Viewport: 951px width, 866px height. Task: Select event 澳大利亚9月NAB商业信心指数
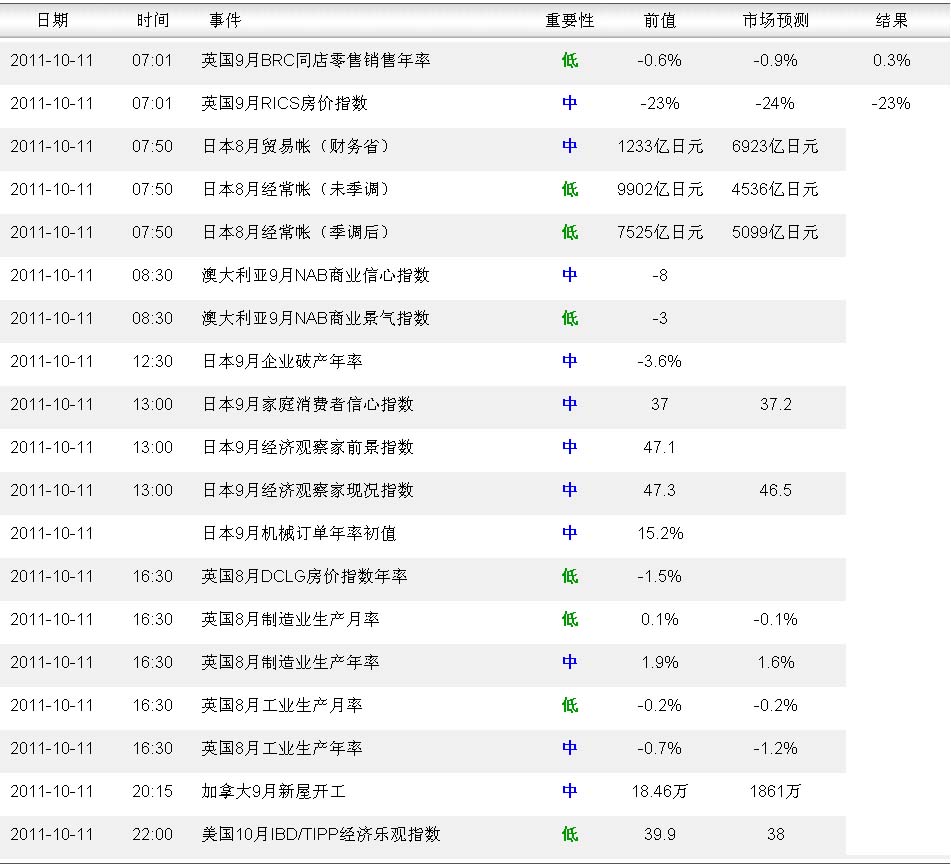coord(315,276)
